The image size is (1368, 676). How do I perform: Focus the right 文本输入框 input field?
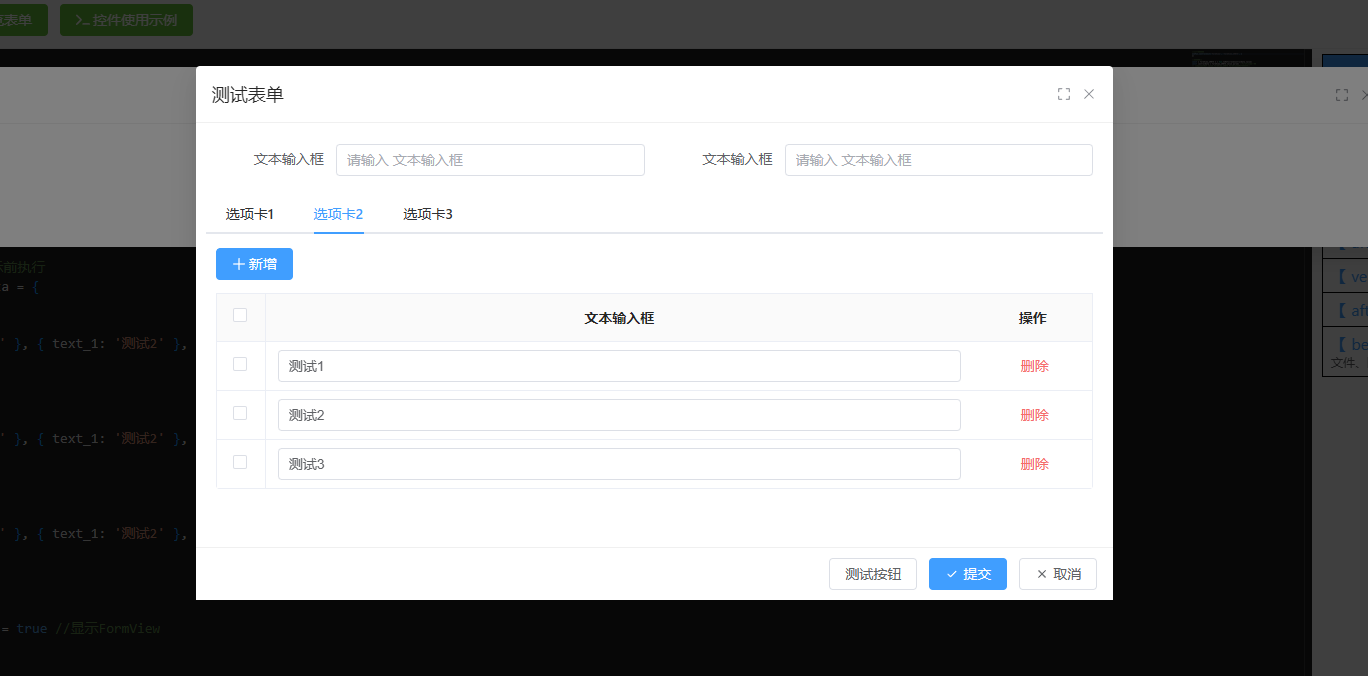(938, 160)
